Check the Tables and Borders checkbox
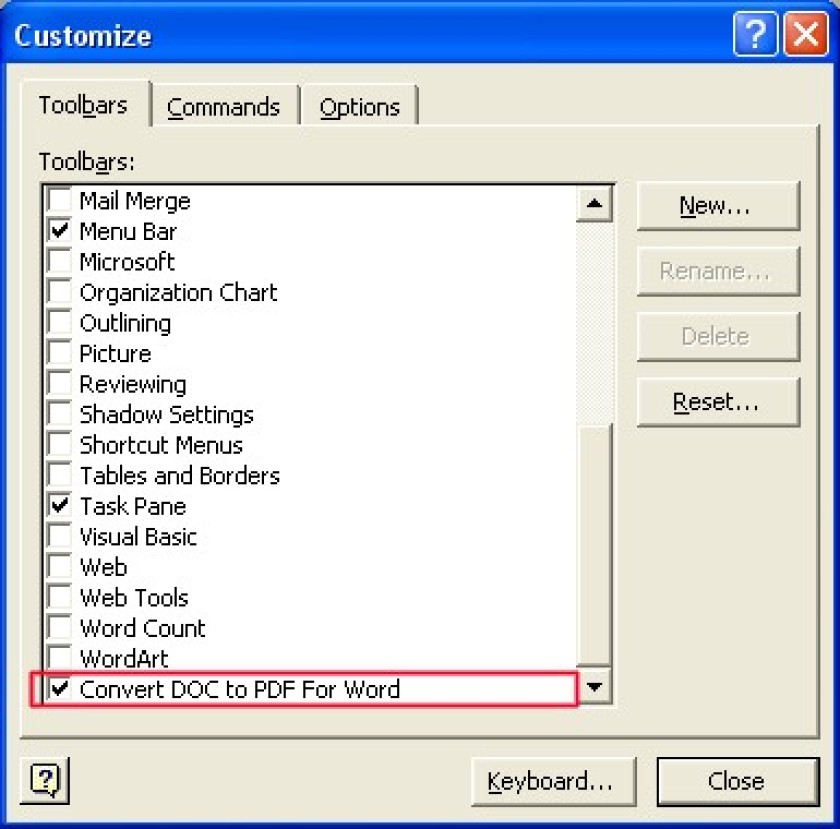This screenshot has width=840, height=829. point(59,475)
